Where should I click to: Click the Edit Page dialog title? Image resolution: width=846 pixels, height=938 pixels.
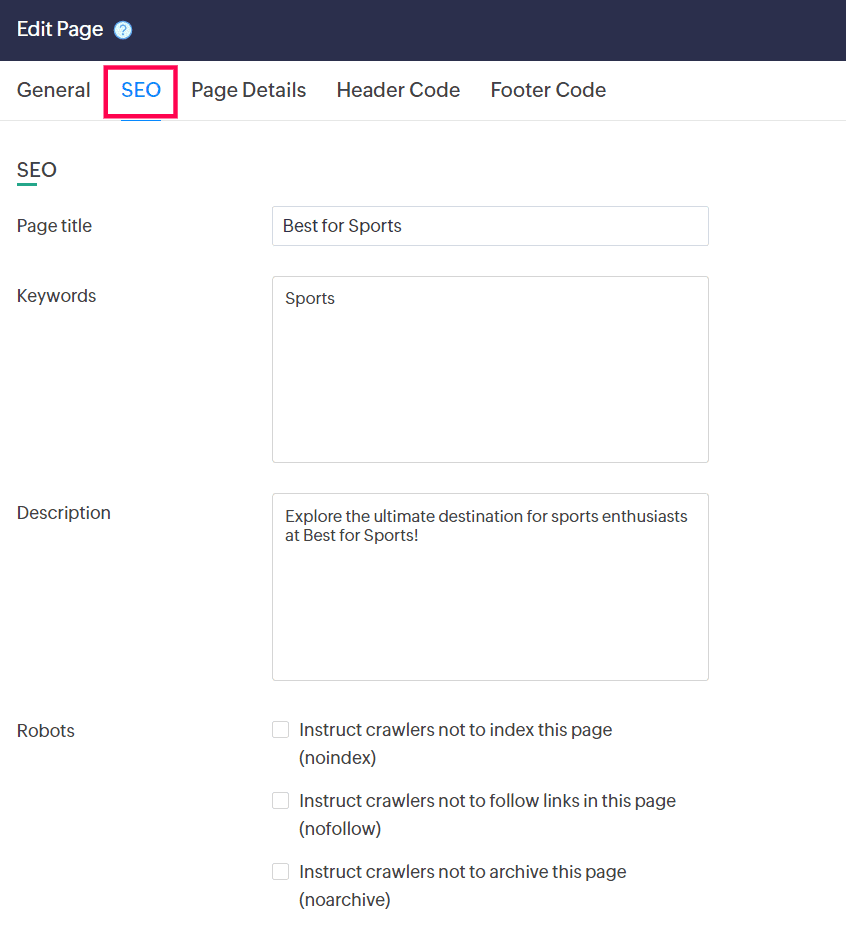click(x=60, y=29)
